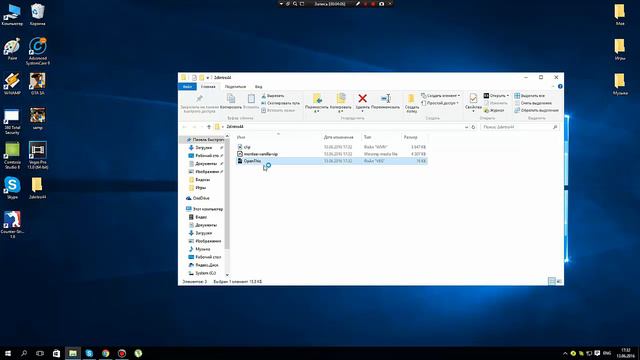Click Copy path in the ribbon
This screenshot has height=360, width=640.
pyautogui.click(x=280, y=103)
